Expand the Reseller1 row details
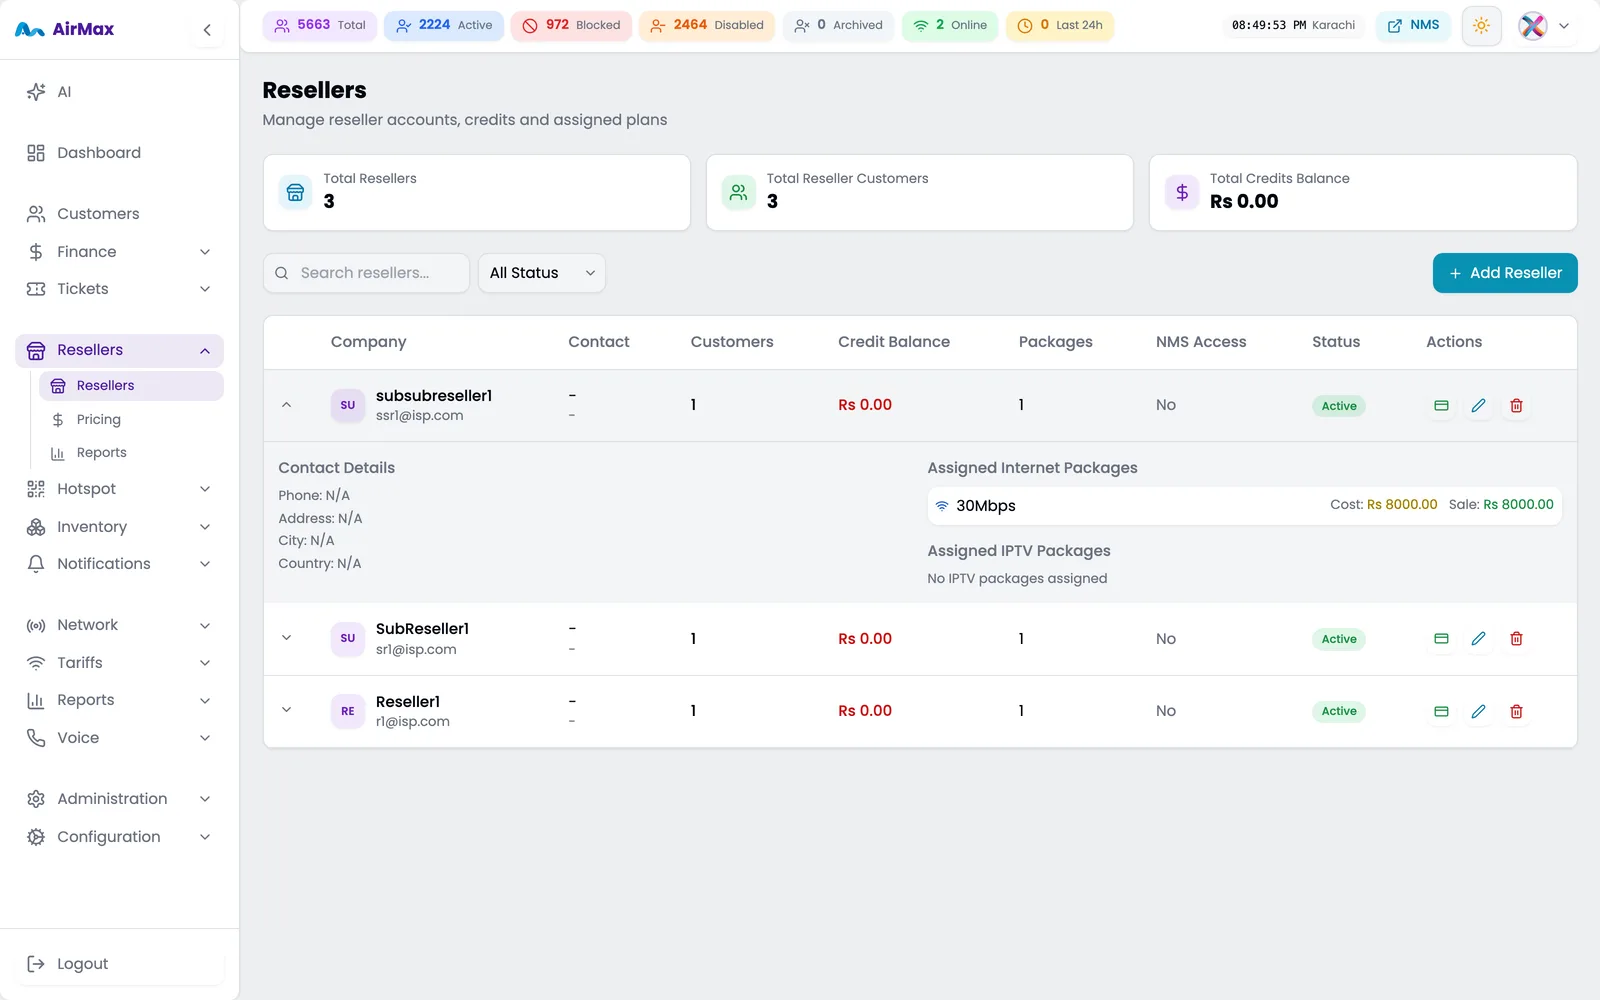This screenshot has width=1600, height=1000. 286,711
